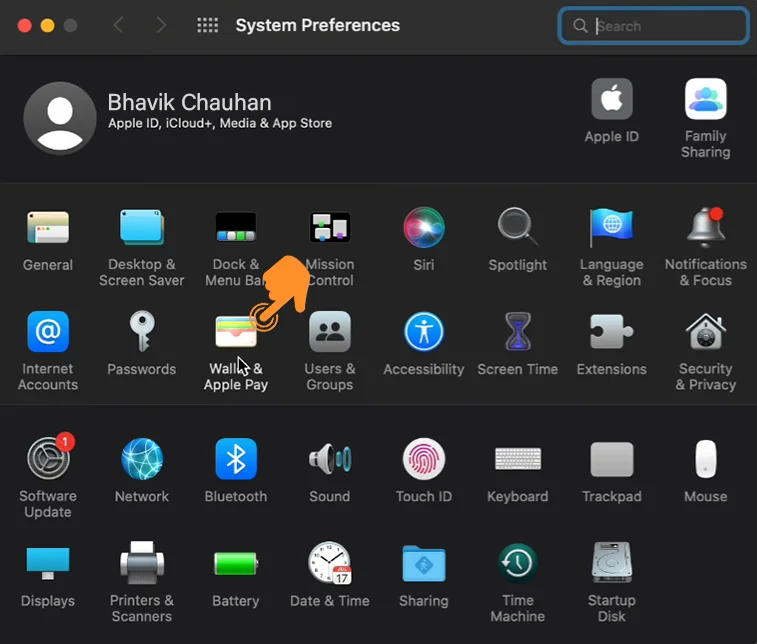
Task: Open Screen Time settings
Action: (x=518, y=332)
